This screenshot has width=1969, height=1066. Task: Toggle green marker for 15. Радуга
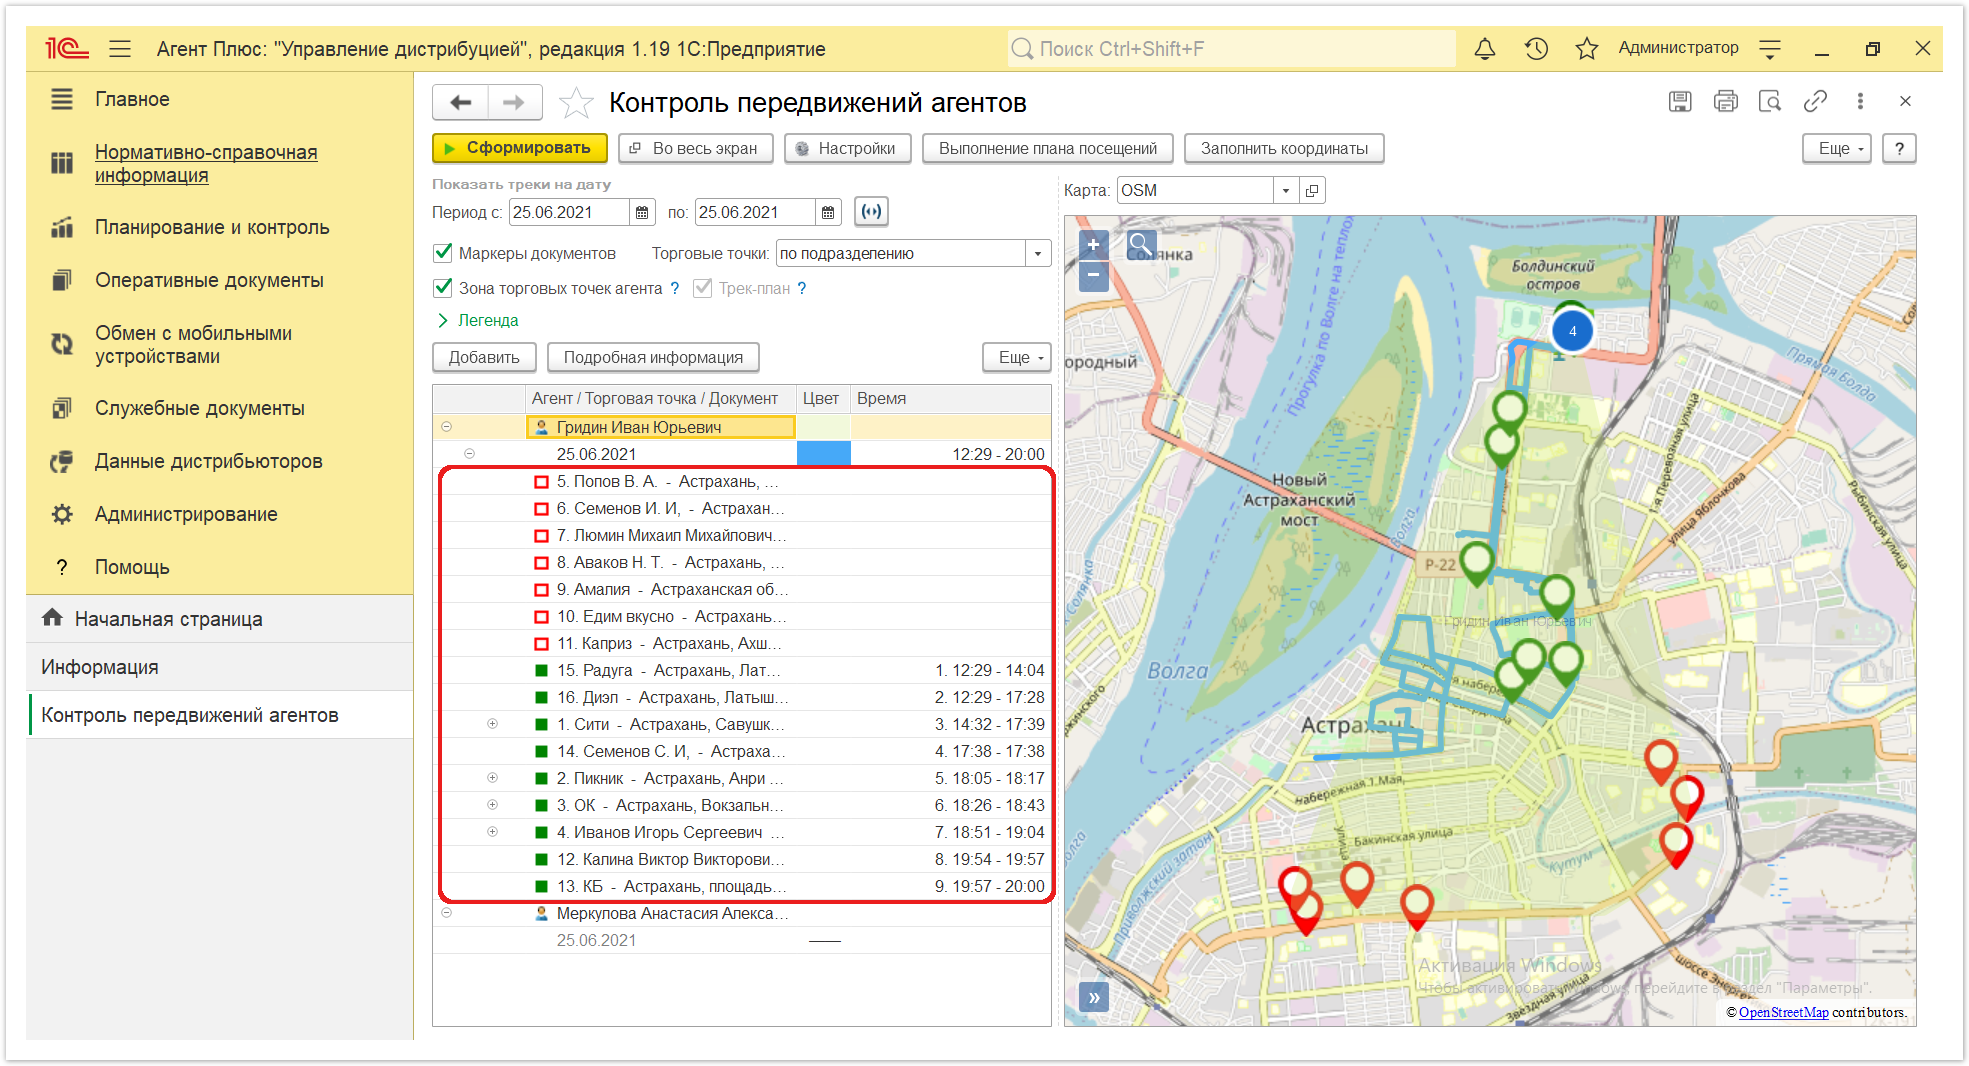click(x=541, y=671)
